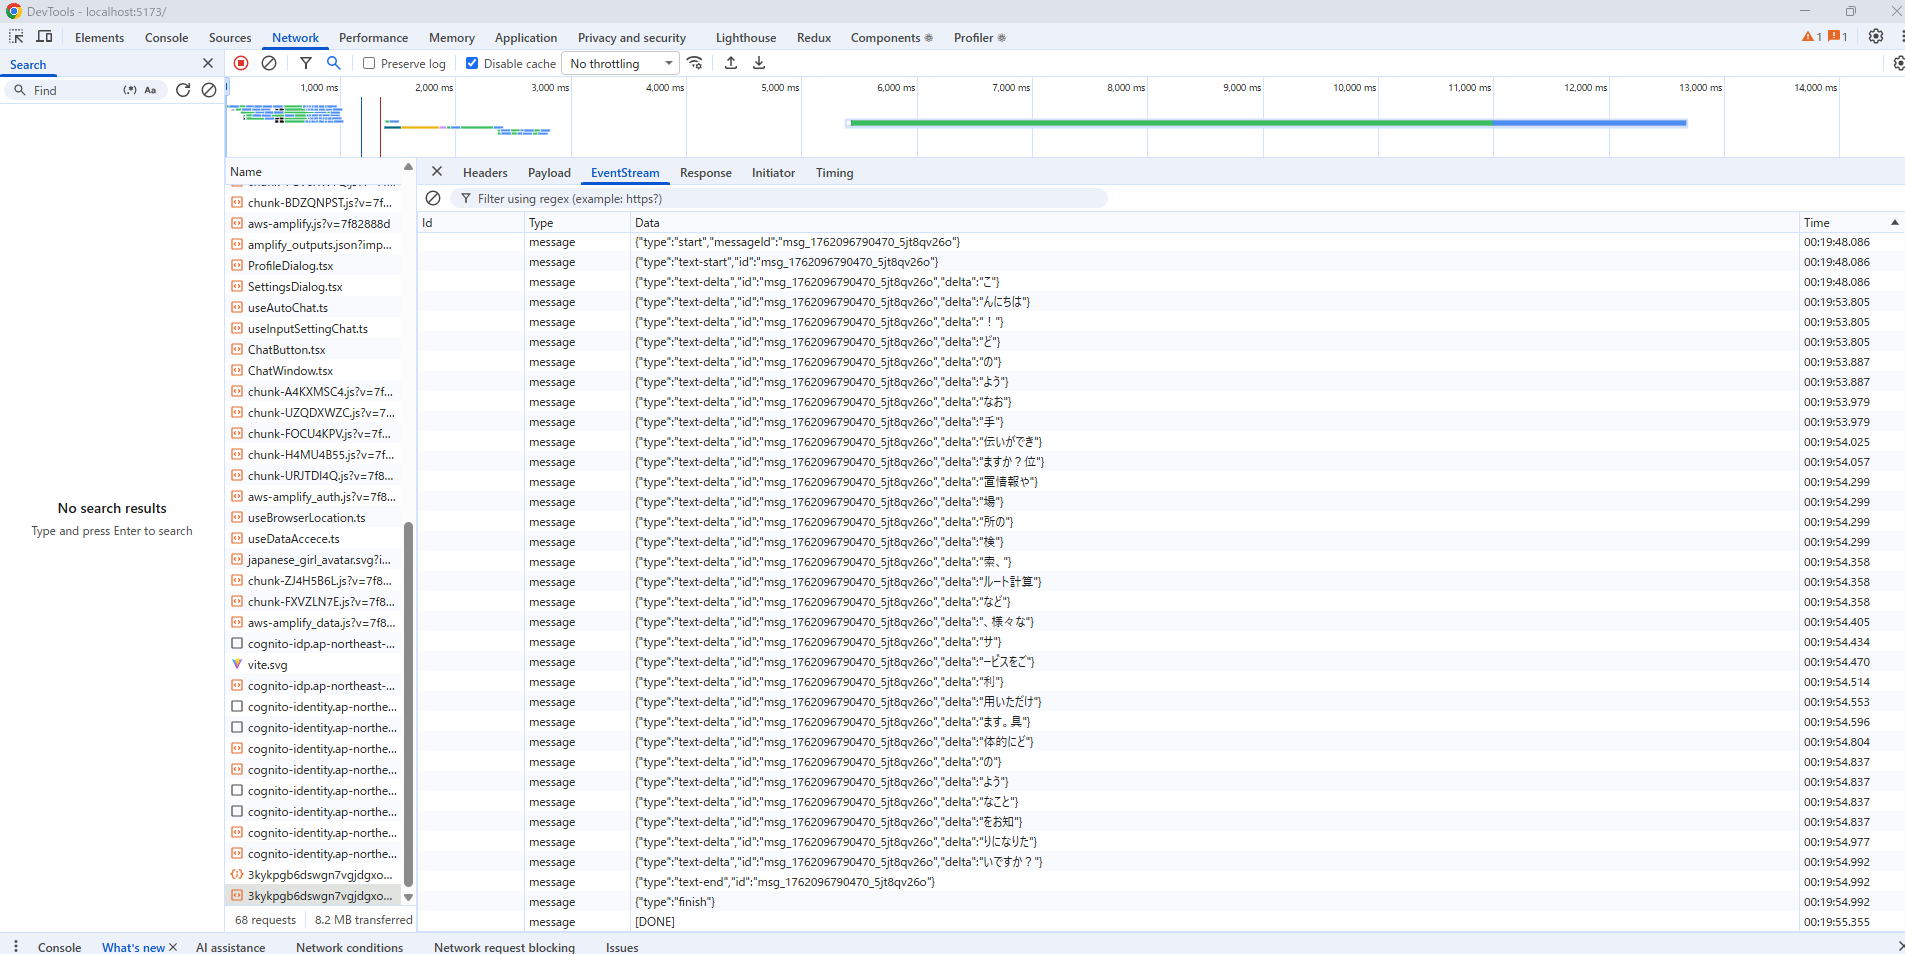This screenshot has height=954, width=1905.
Task: Toggle the device toolbar icon
Action: [x=44, y=37]
